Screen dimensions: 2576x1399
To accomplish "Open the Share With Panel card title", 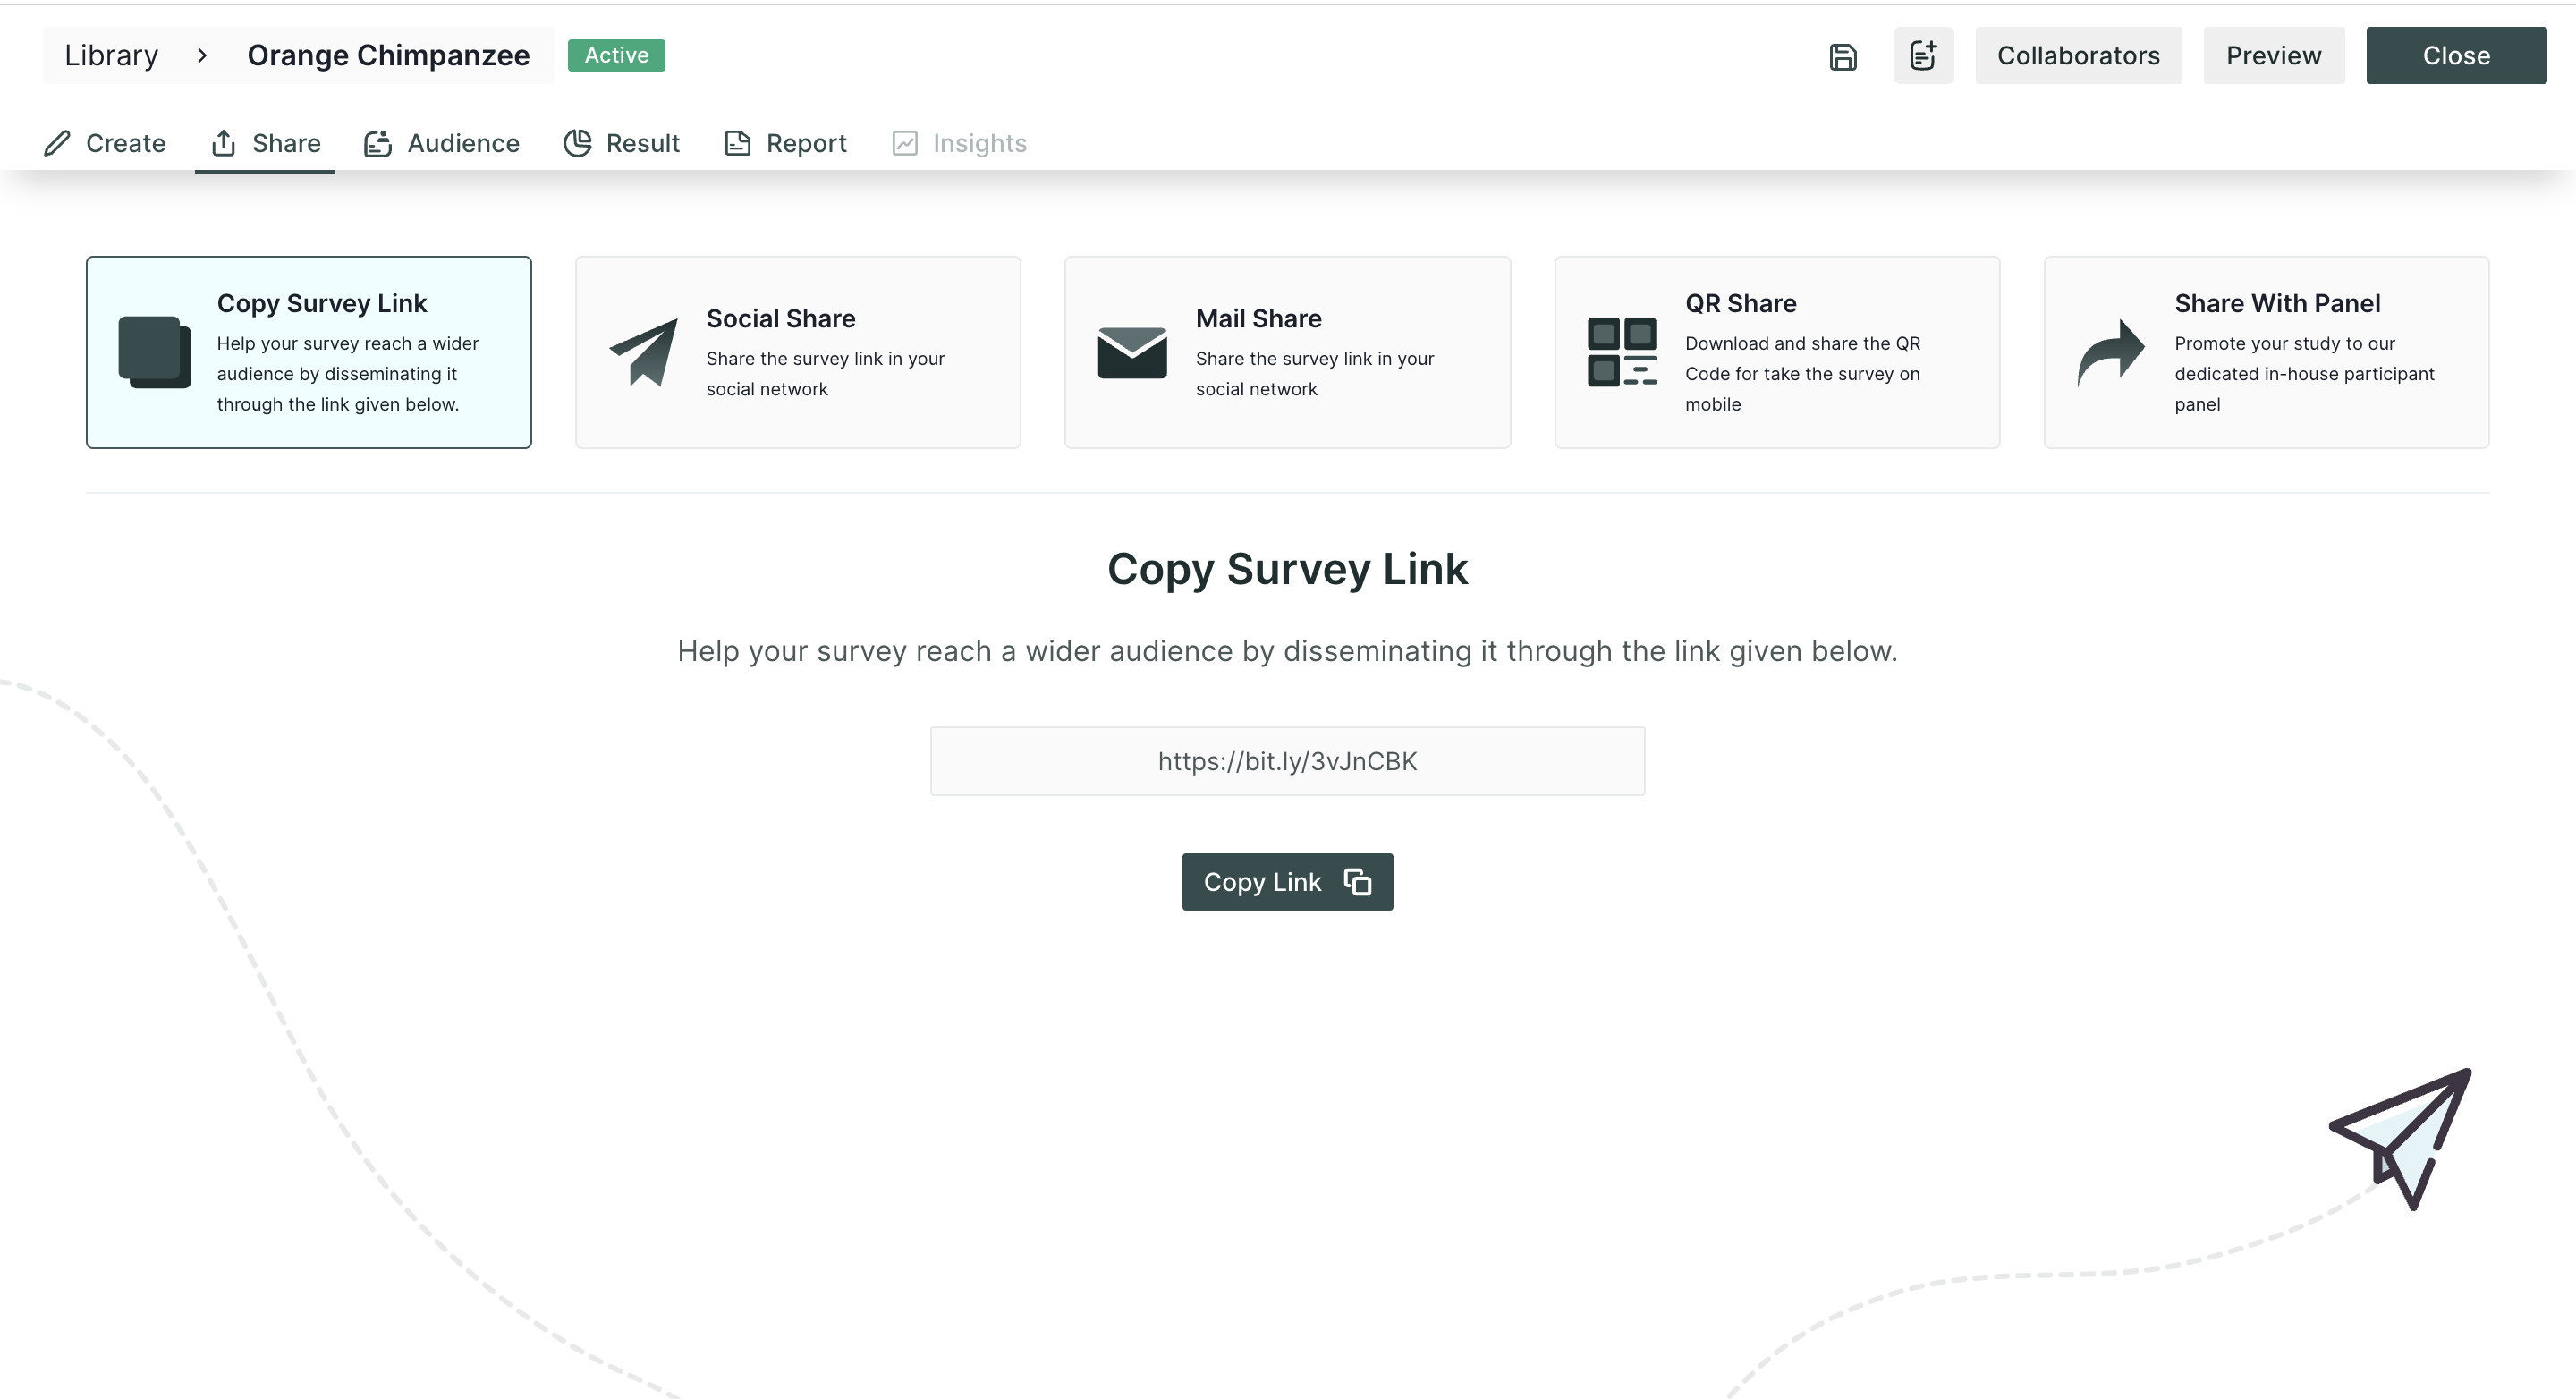I will [2277, 303].
